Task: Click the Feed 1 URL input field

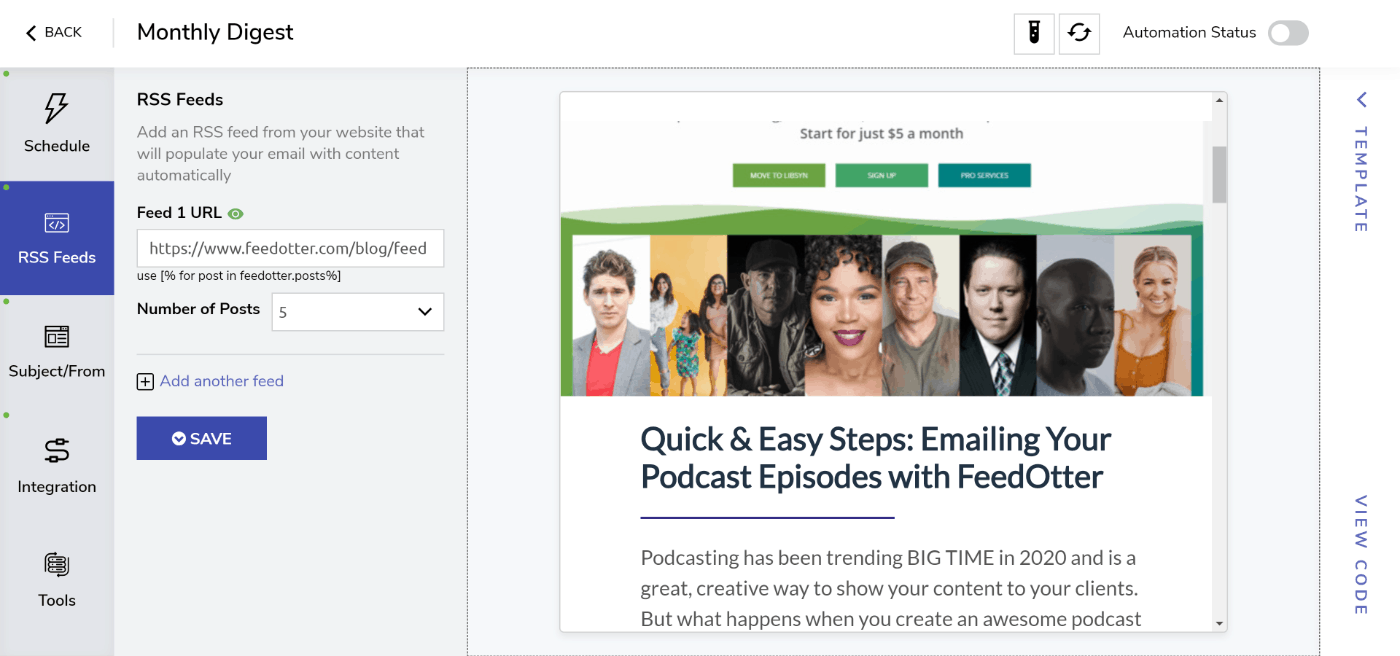Action: (290, 248)
